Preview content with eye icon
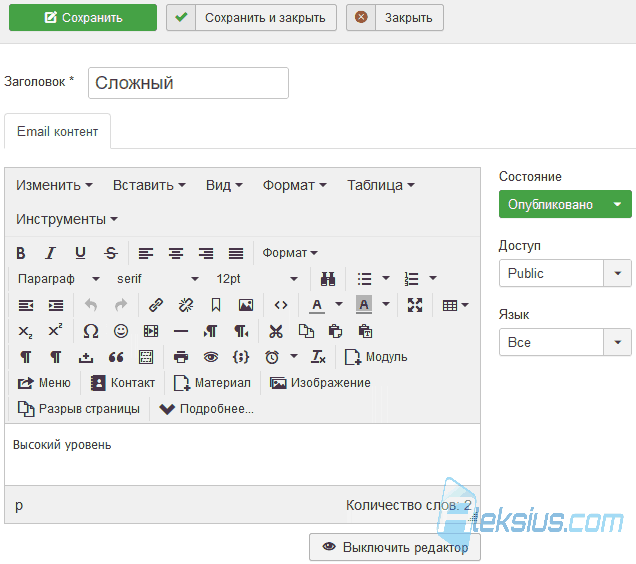 coord(211,357)
